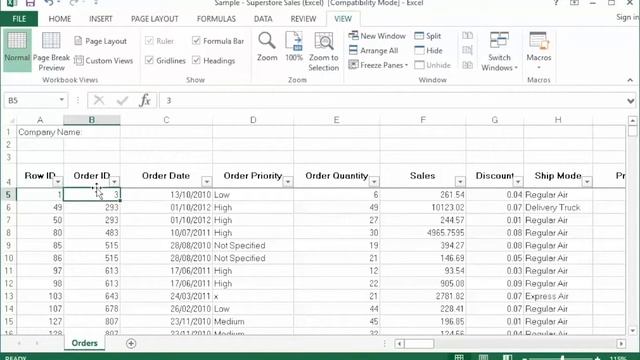Switch to HOME tab
This screenshot has height=360, width=640.
[60, 19]
